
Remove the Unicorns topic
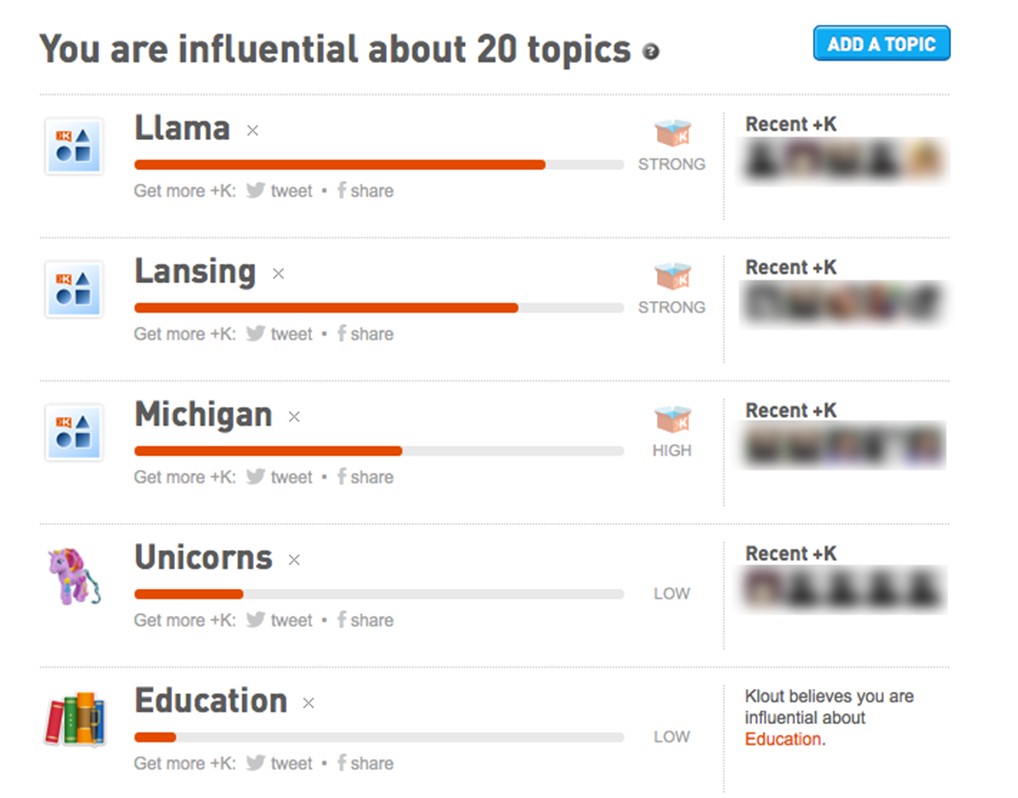coord(294,560)
